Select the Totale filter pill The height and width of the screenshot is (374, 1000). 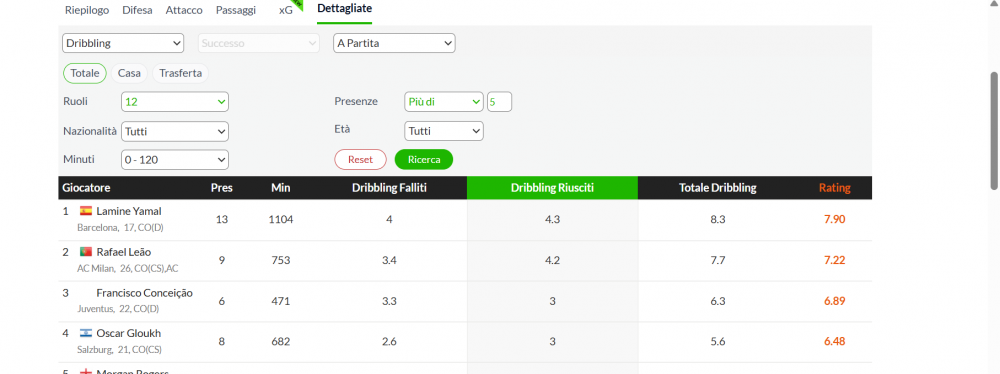click(x=85, y=73)
